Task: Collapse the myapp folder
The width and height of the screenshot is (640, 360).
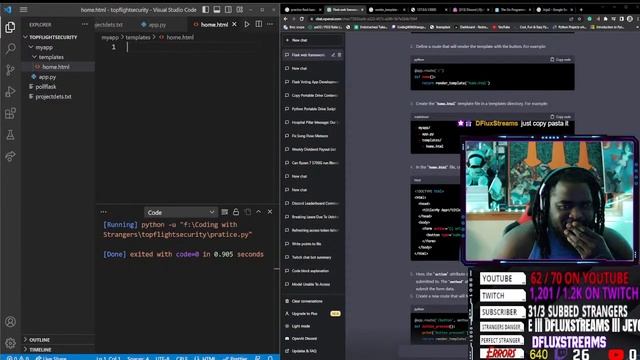Action: click(x=31, y=47)
